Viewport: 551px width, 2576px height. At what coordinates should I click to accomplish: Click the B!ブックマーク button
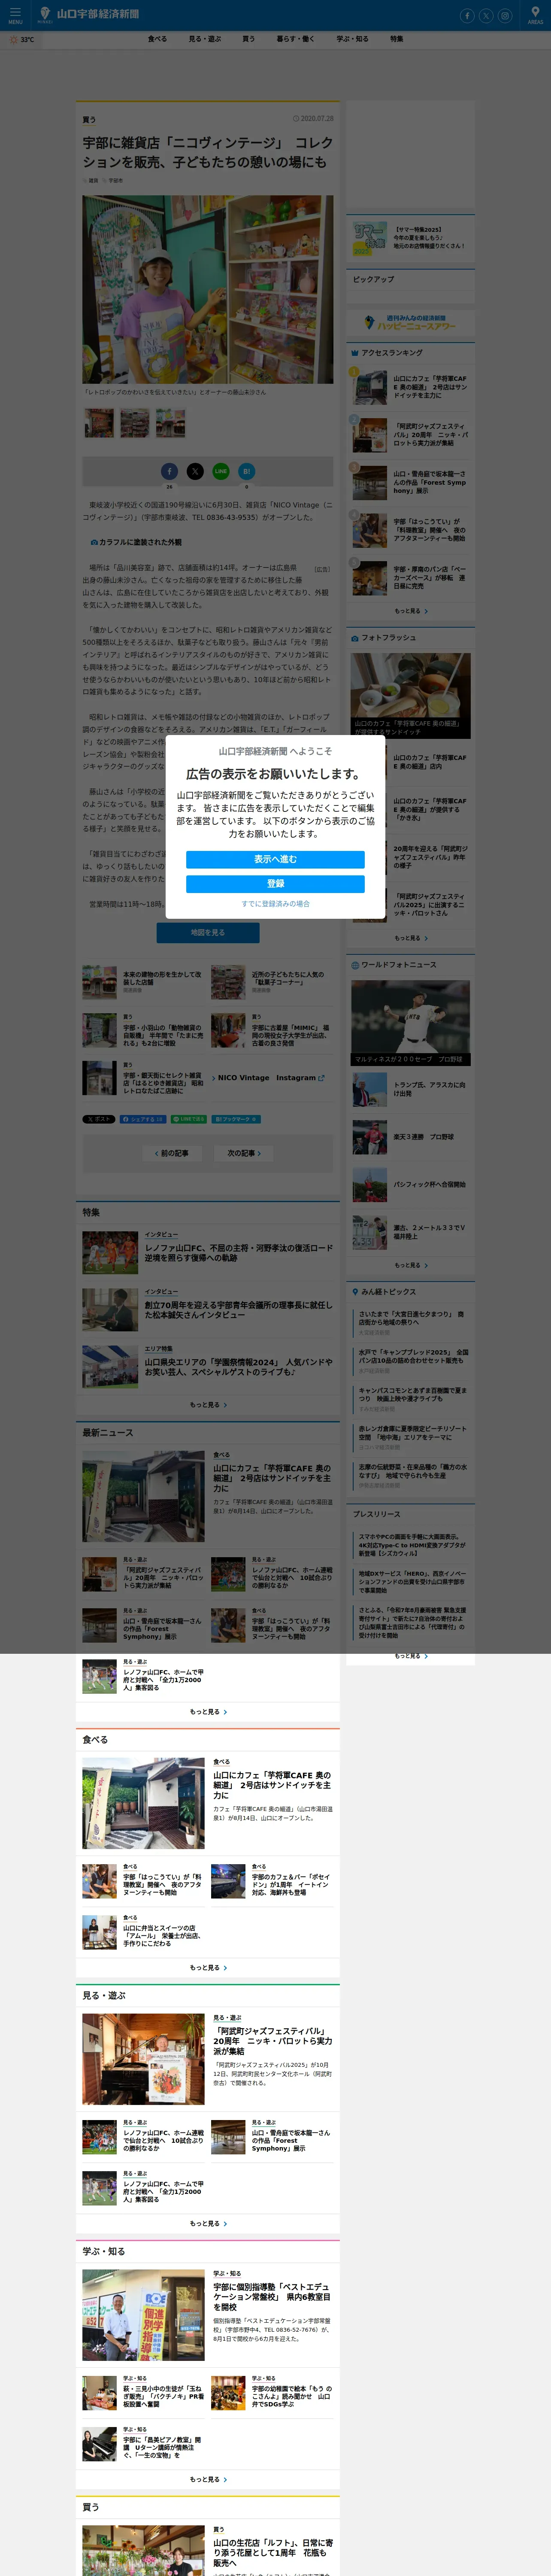click(x=236, y=1119)
